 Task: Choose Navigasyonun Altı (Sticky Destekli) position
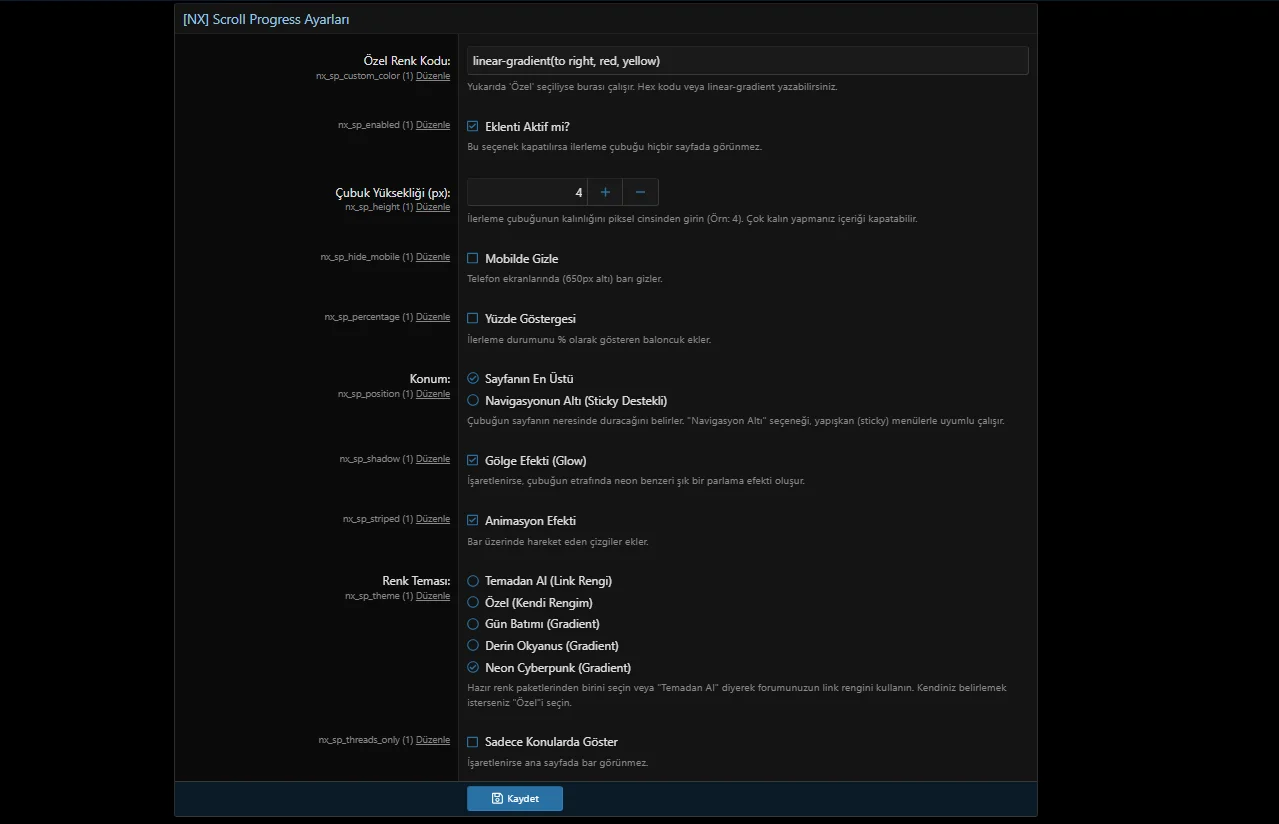coord(473,400)
